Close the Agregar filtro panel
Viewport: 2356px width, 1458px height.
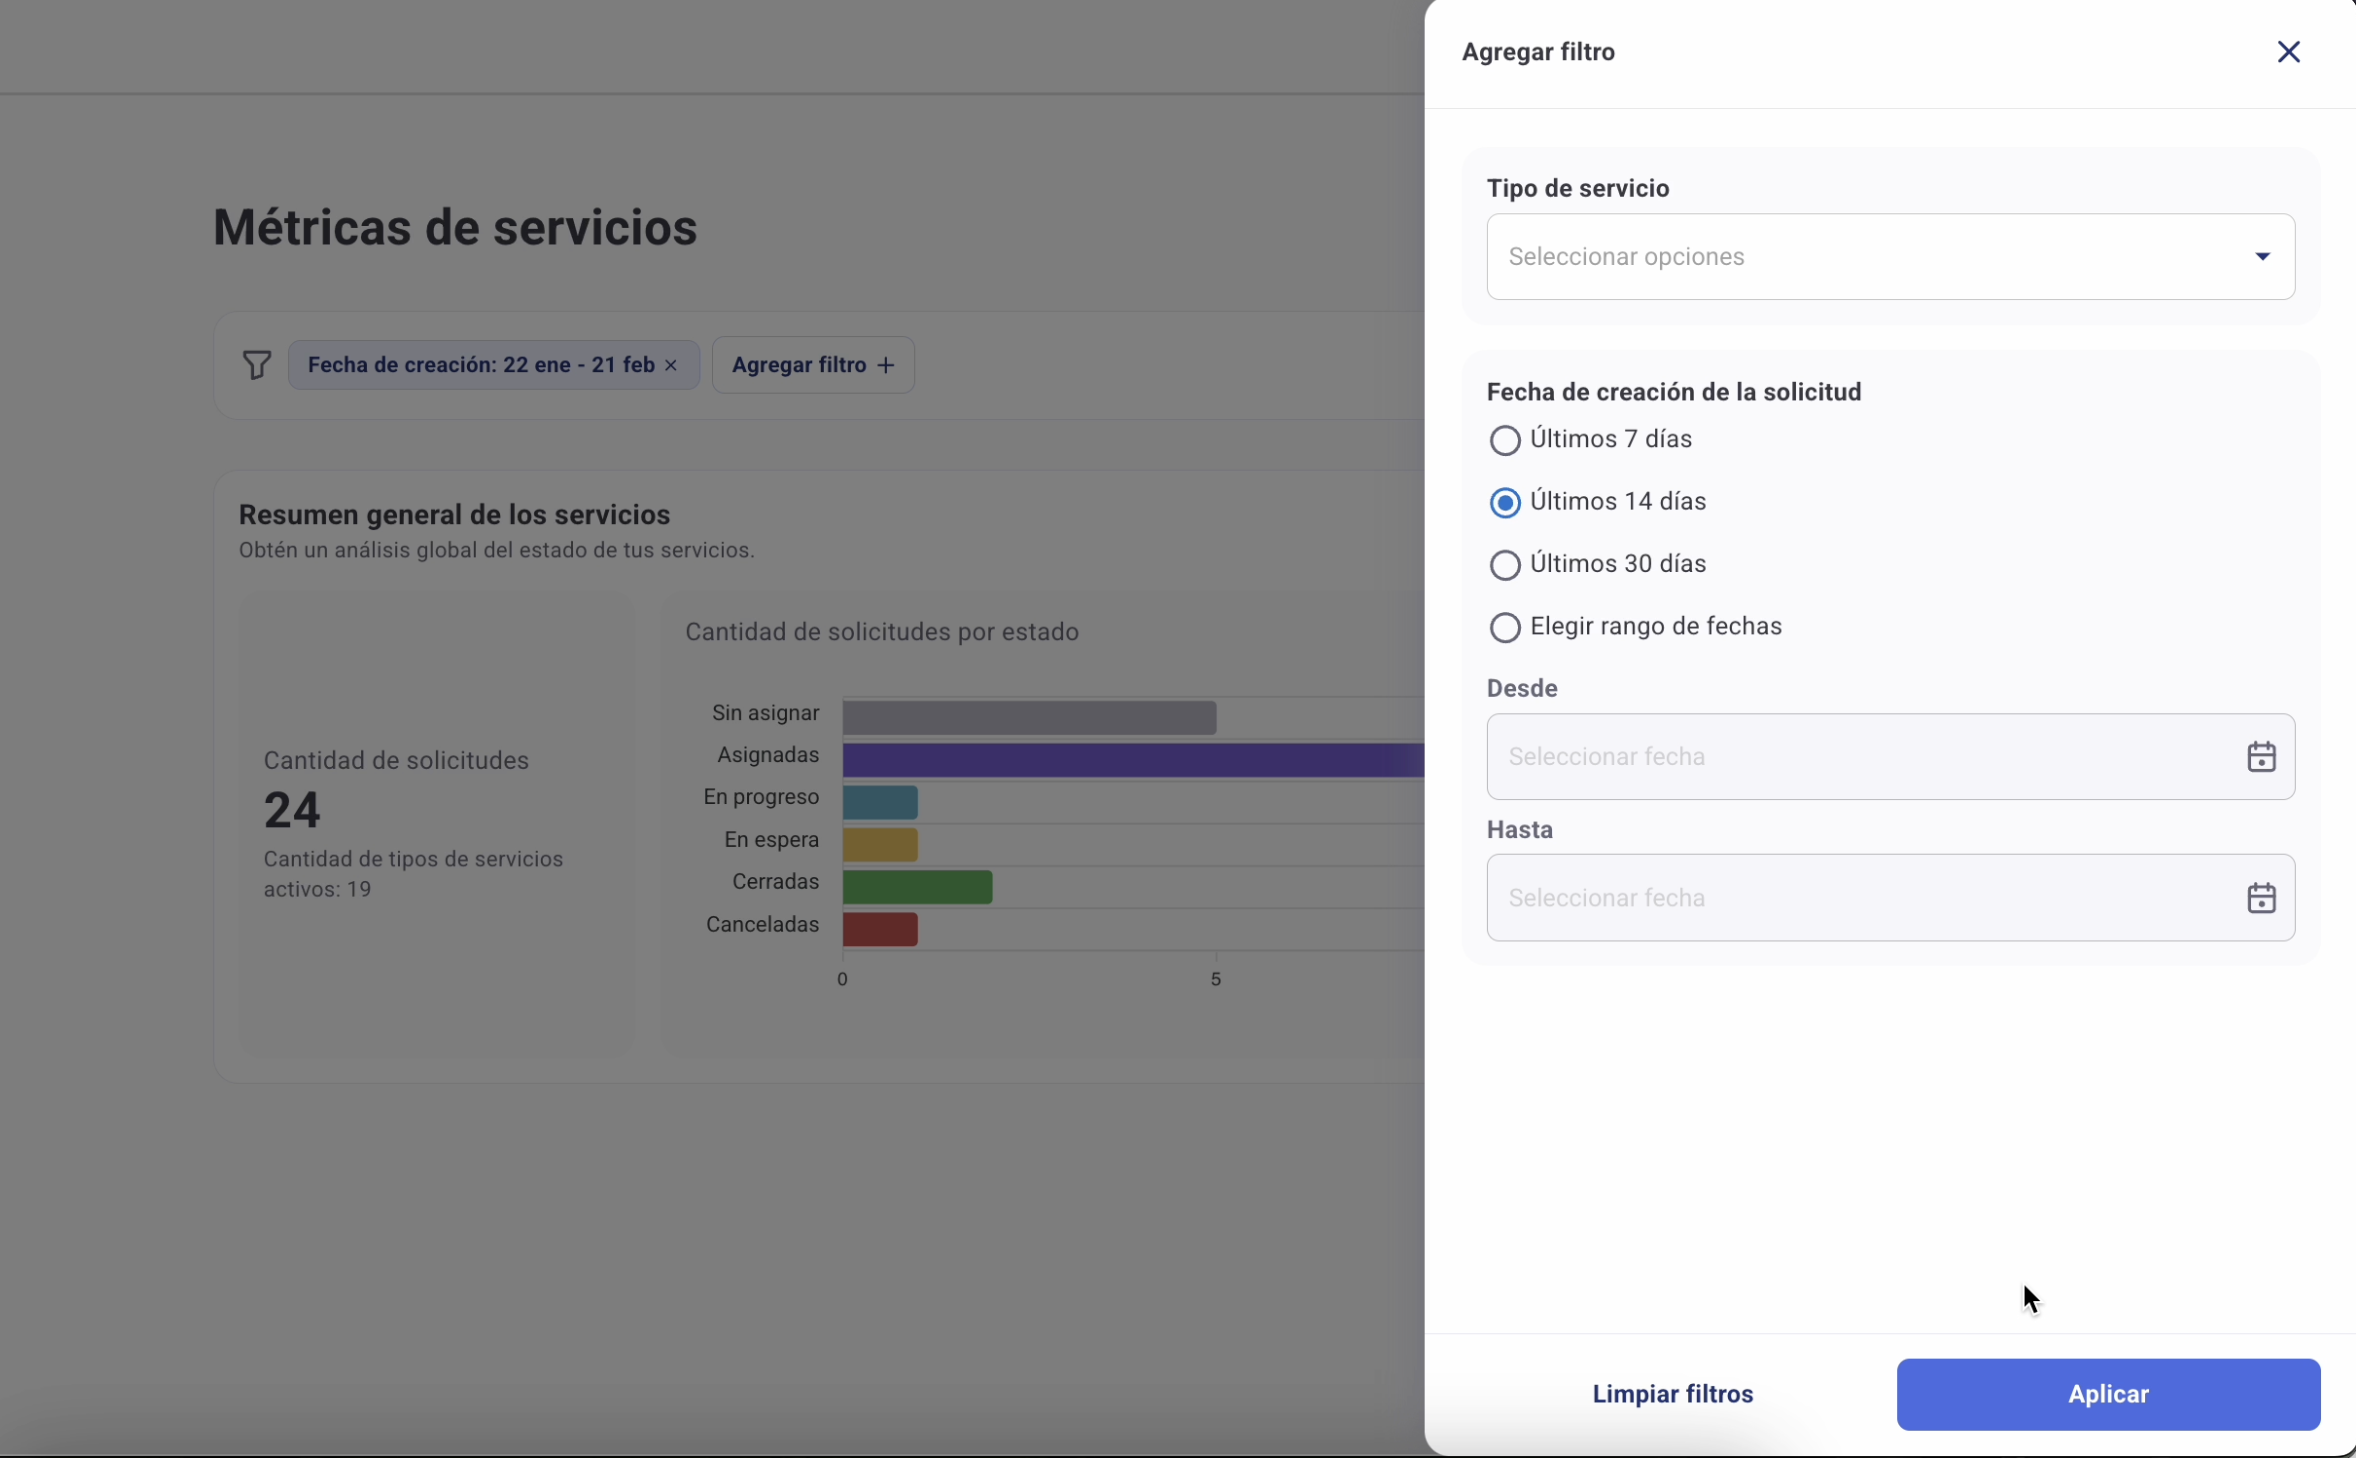(x=2288, y=52)
